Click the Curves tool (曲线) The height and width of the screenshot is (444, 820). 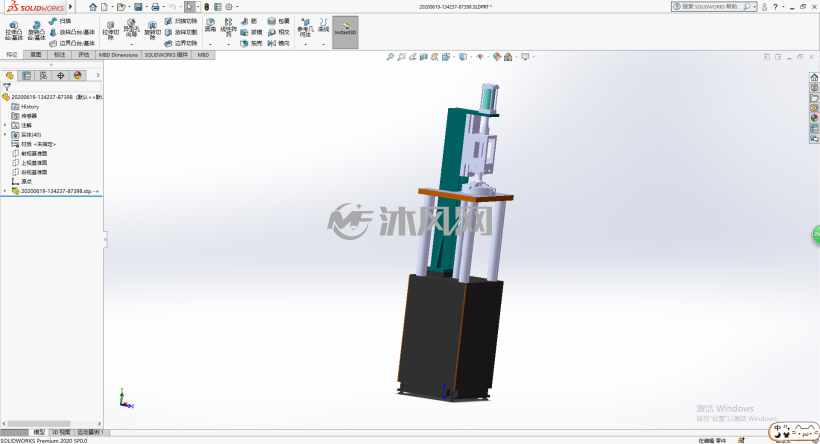[x=324, y=25]
